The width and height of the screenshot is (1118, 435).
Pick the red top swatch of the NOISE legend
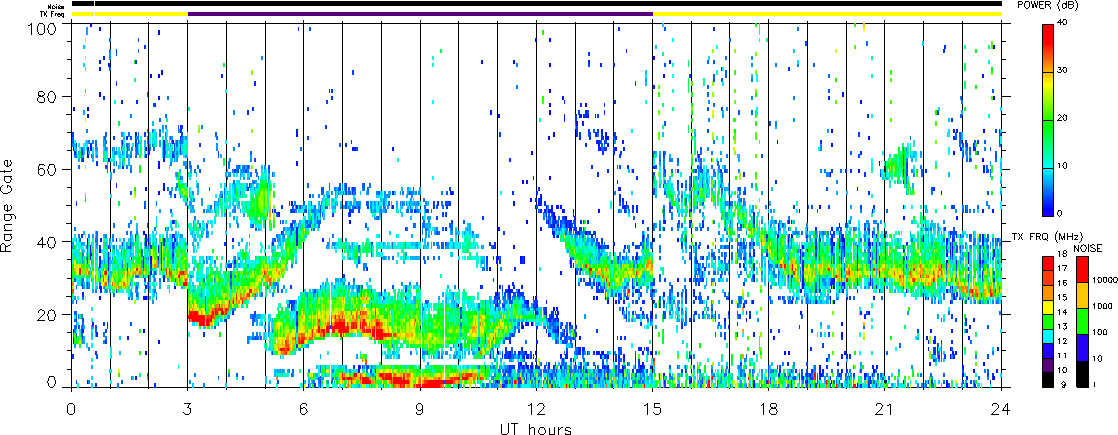click(1081, 270)
